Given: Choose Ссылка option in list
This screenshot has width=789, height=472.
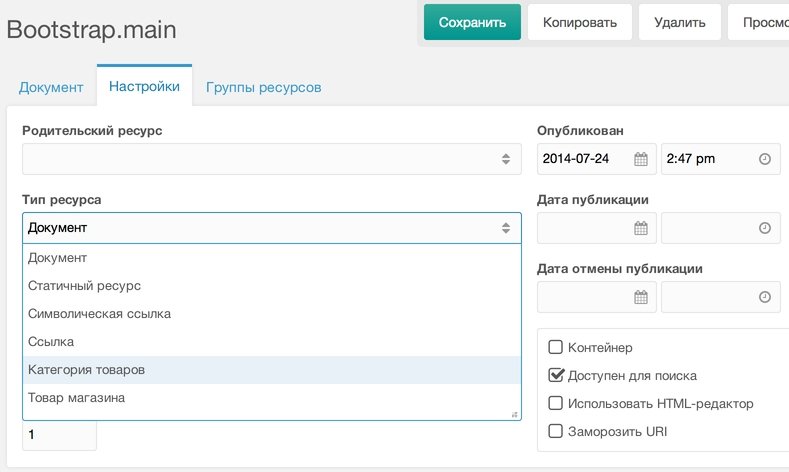Looking at the screenshot, I should [x=272, y=342].
